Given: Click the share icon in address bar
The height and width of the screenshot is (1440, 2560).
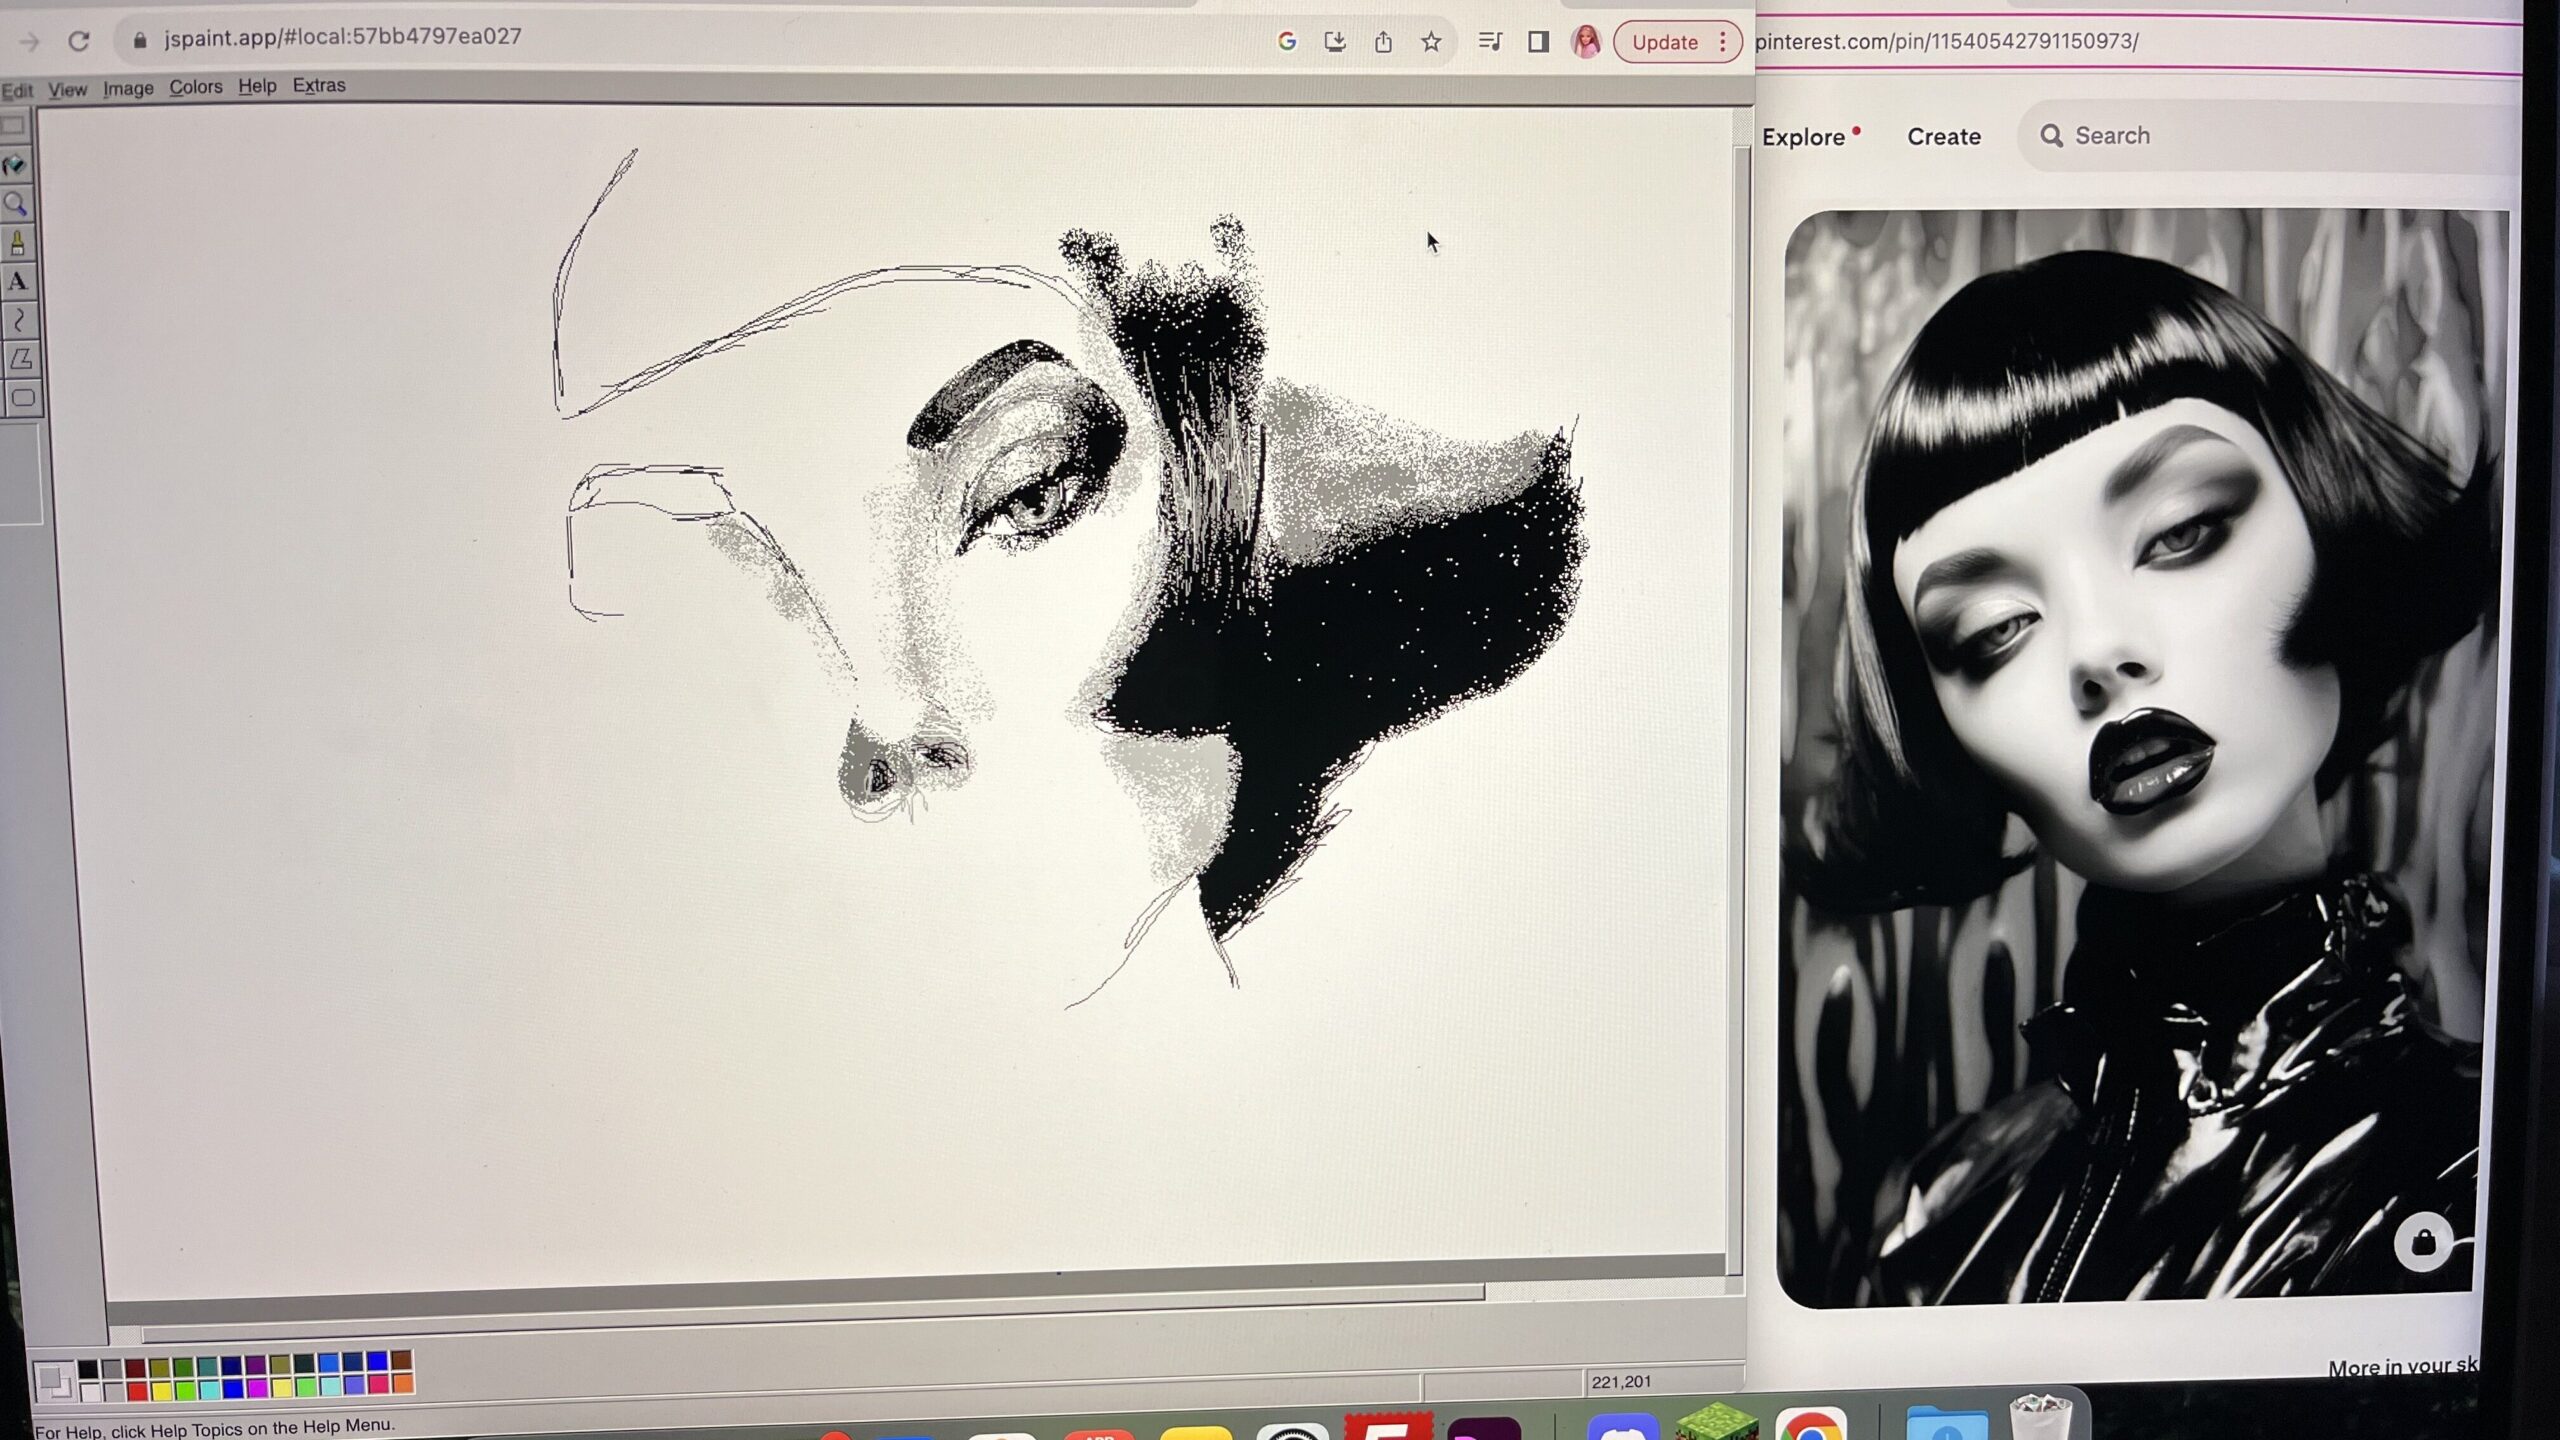Looking at the screenshot, I should pyautogui.click(x=1383, y=42).
